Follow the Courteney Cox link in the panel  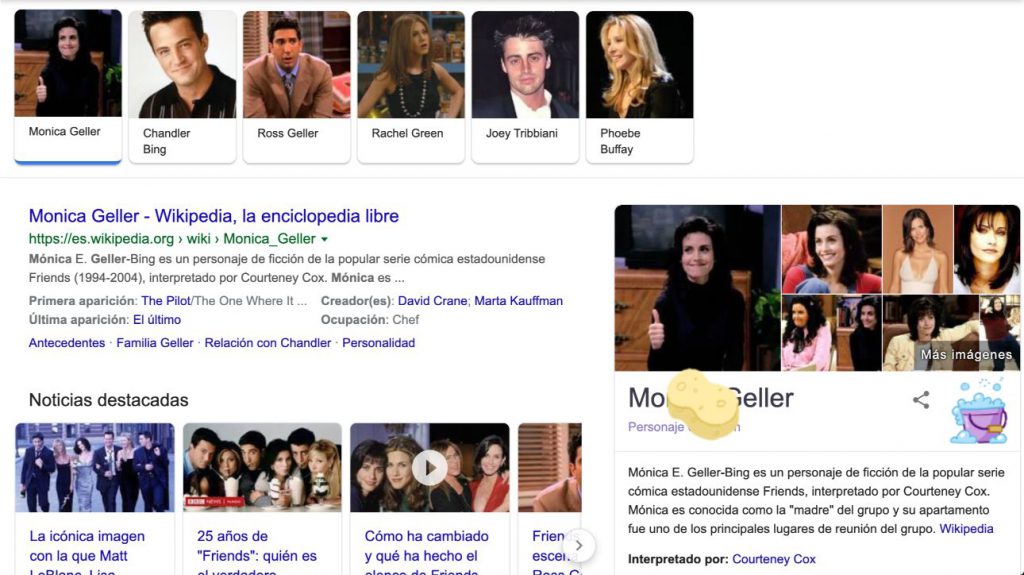[774, 559]
